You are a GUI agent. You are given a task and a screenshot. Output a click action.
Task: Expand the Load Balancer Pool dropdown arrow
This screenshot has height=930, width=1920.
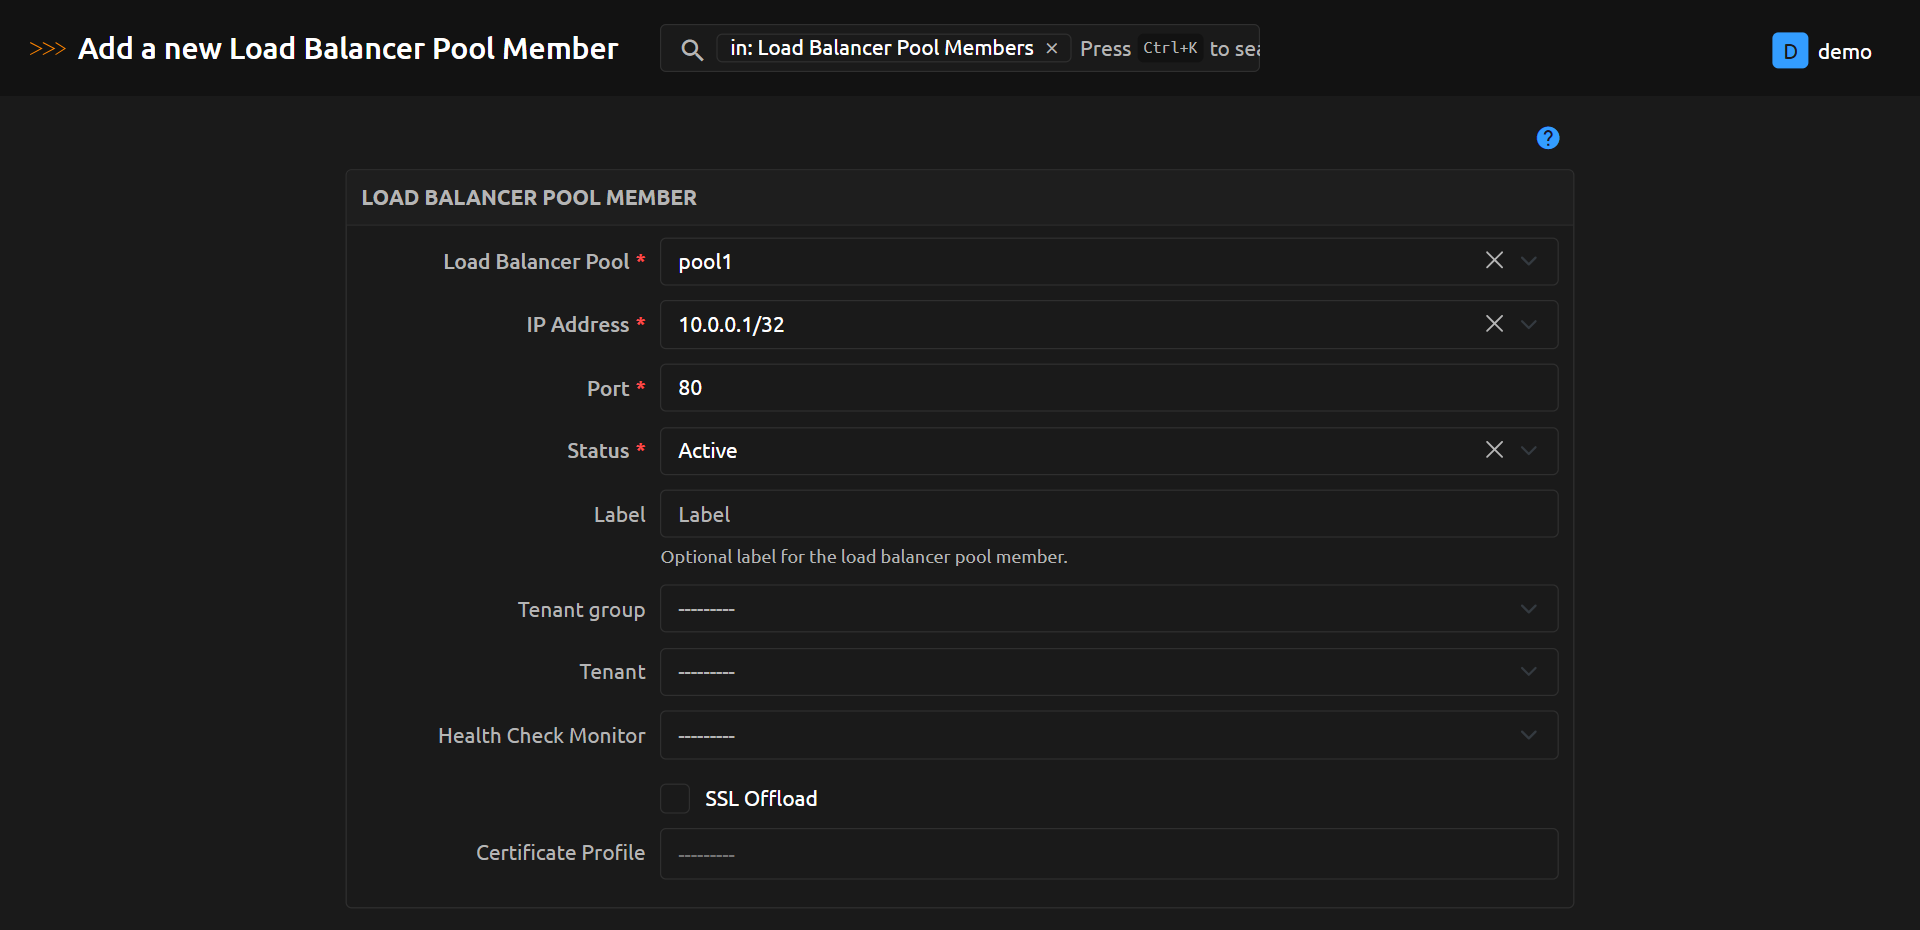coord(1528,261)
